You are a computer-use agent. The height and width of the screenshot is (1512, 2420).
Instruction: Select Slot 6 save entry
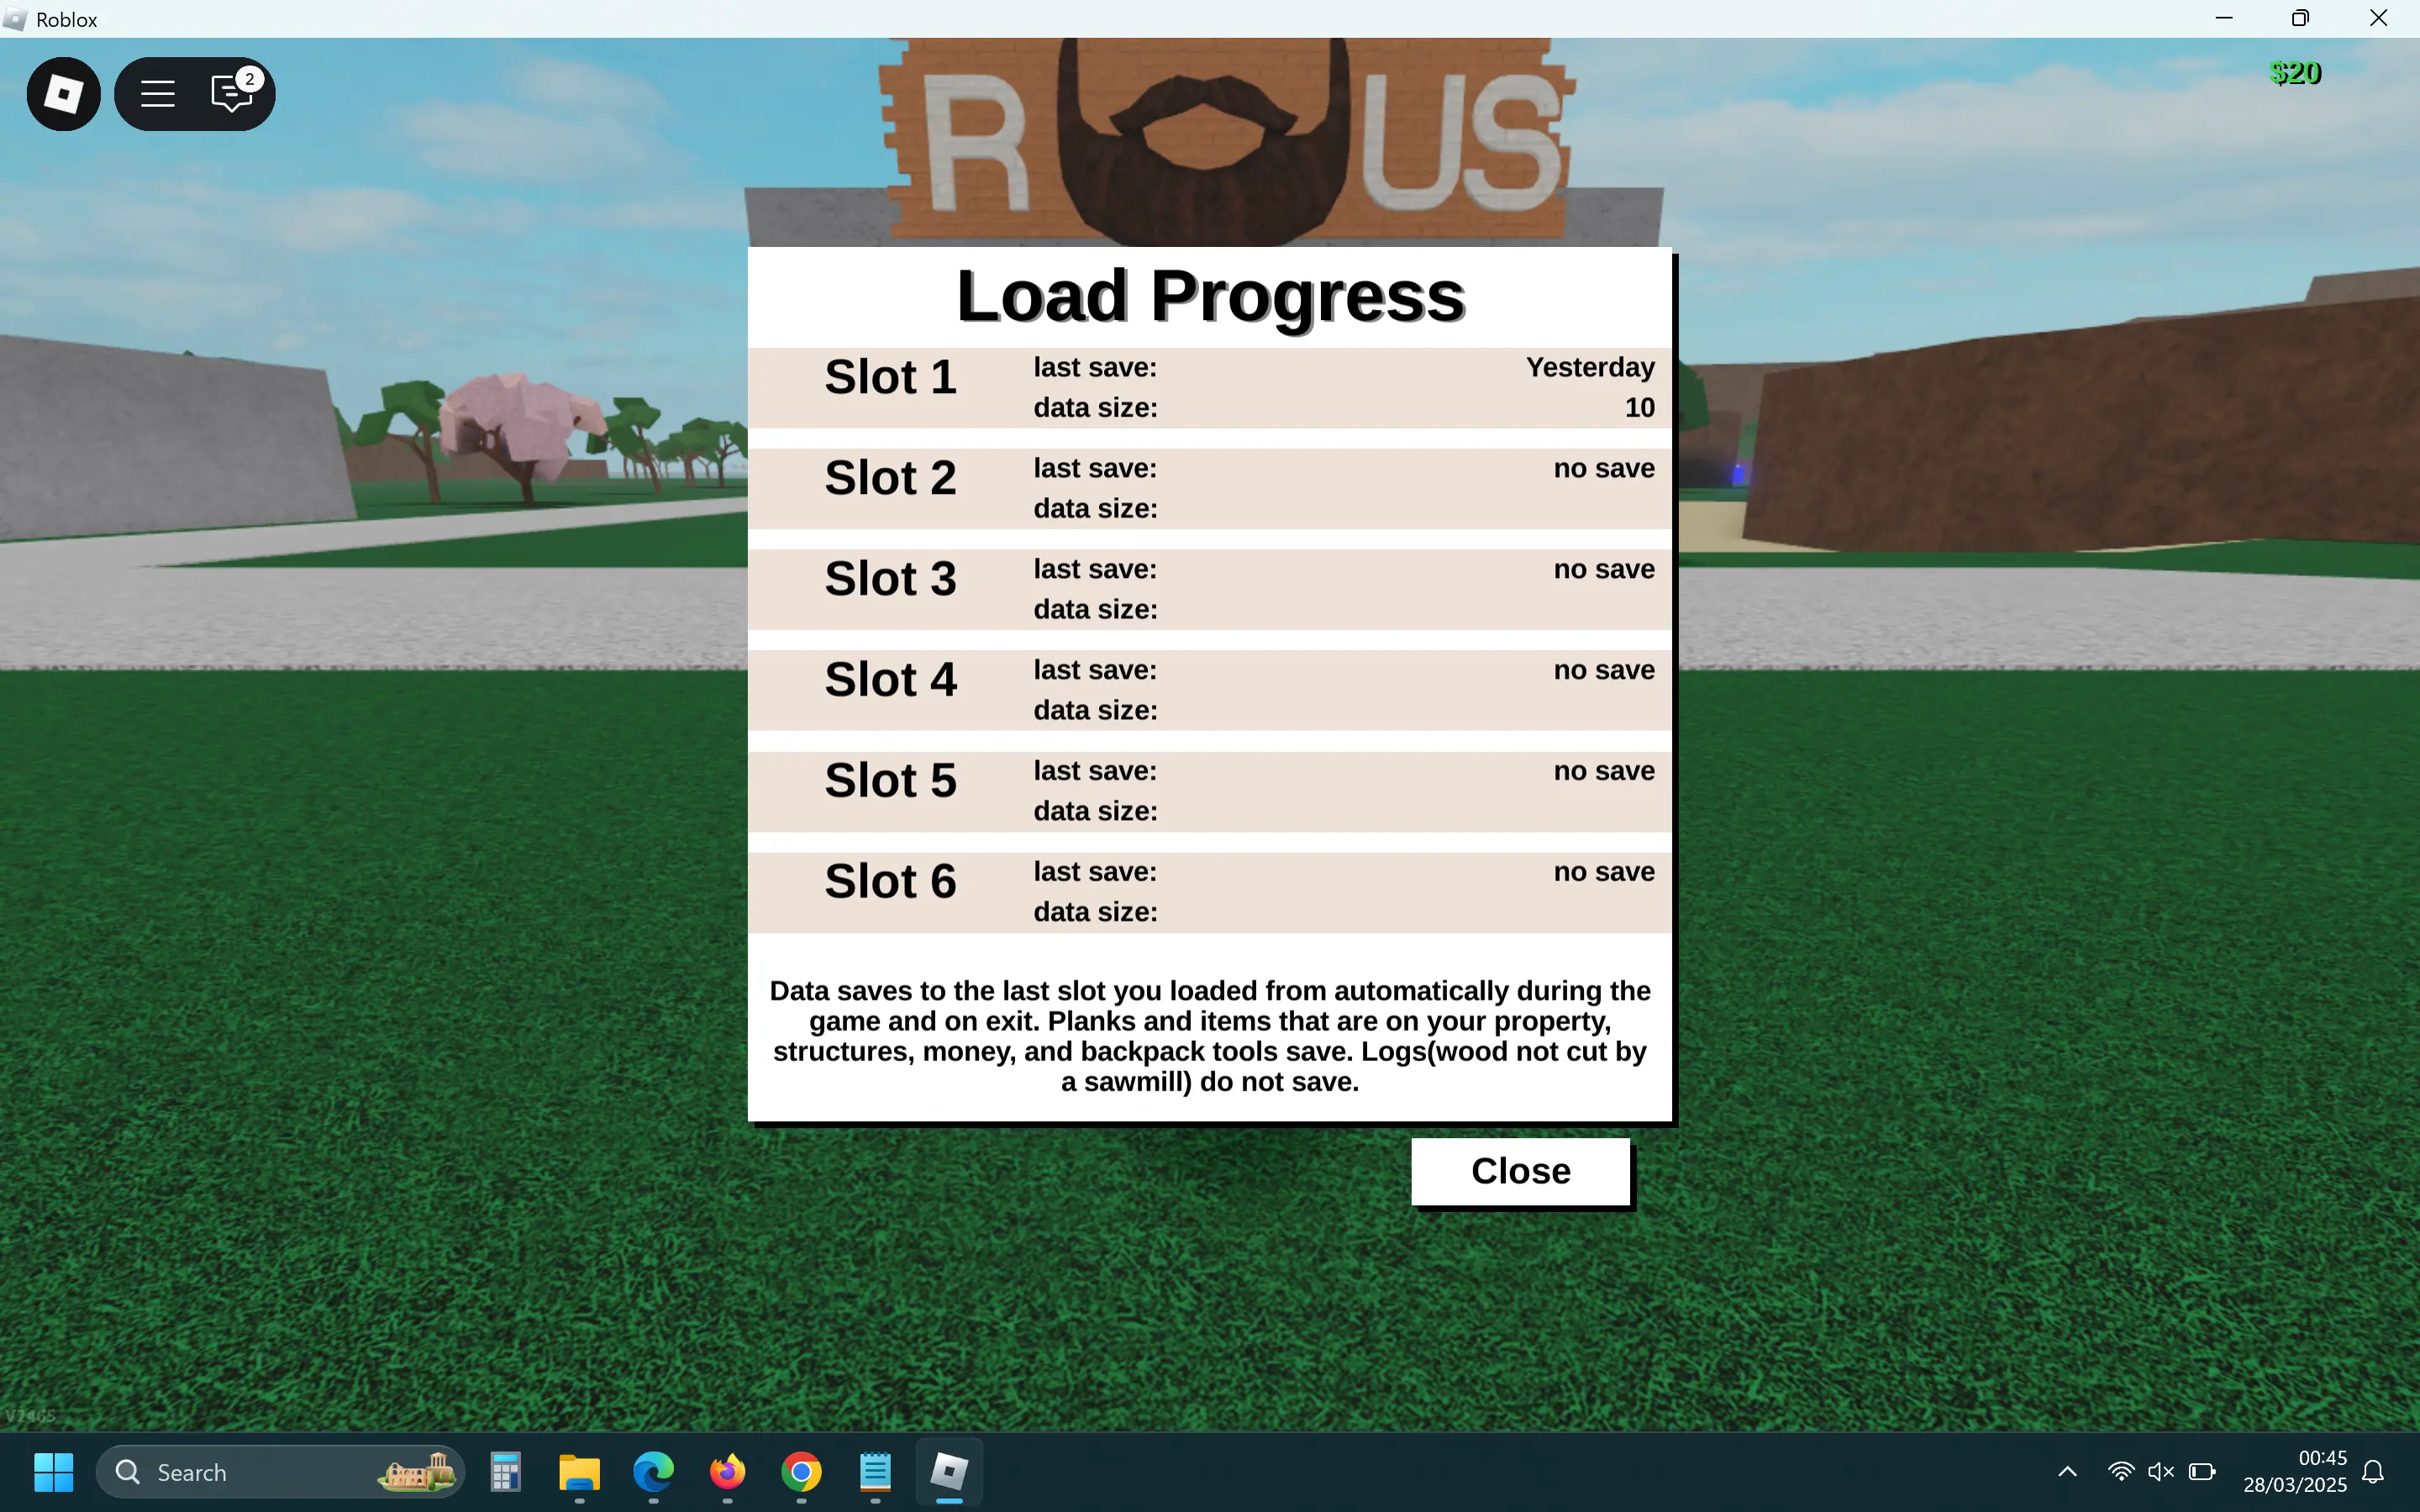(x=1209, y=891)
